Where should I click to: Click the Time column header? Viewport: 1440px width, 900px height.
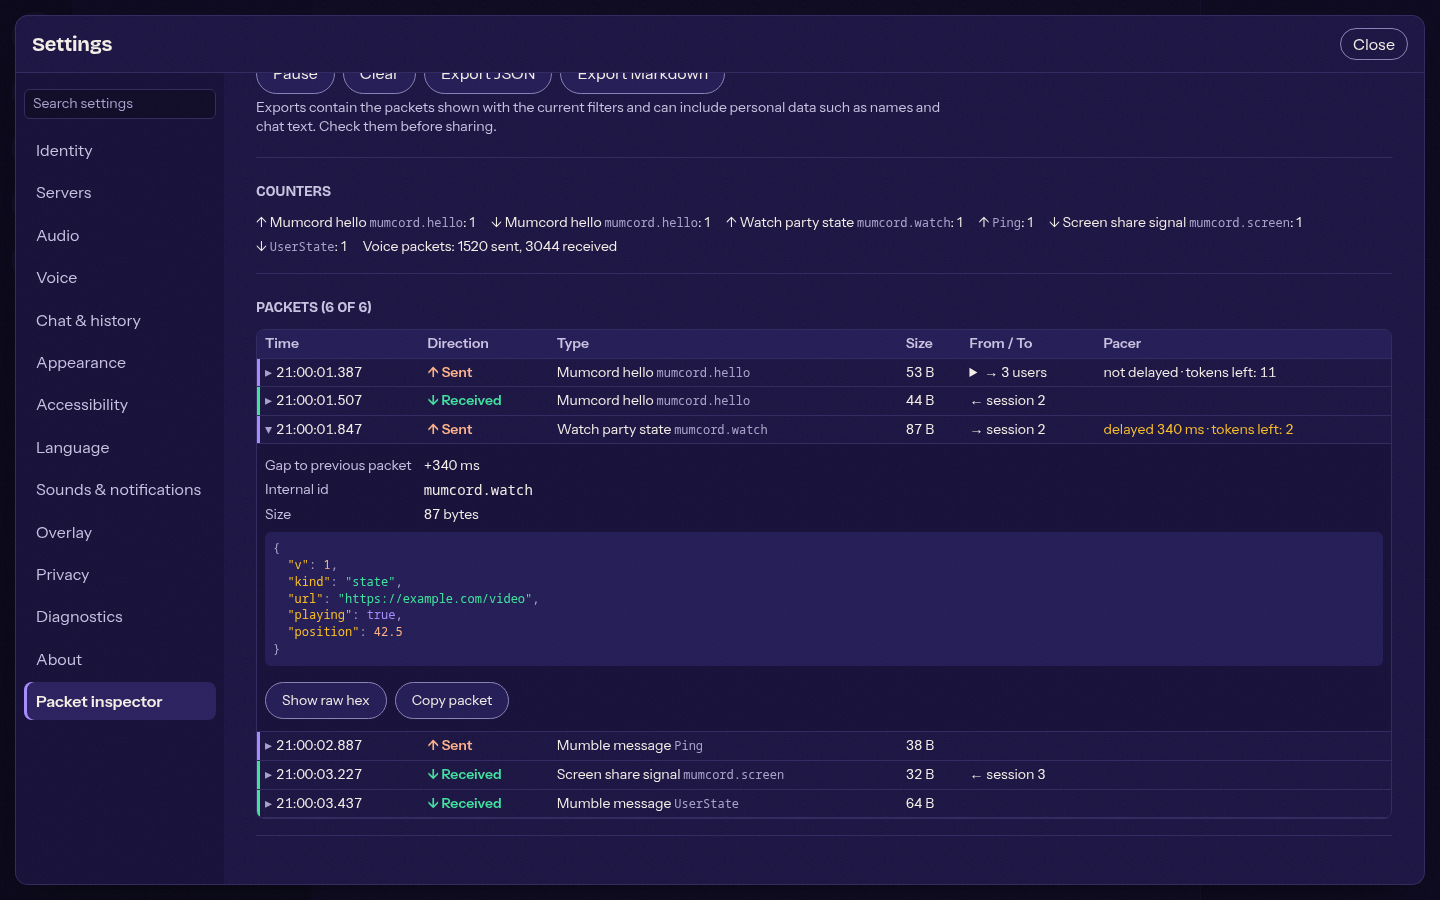tap(282, 343)
